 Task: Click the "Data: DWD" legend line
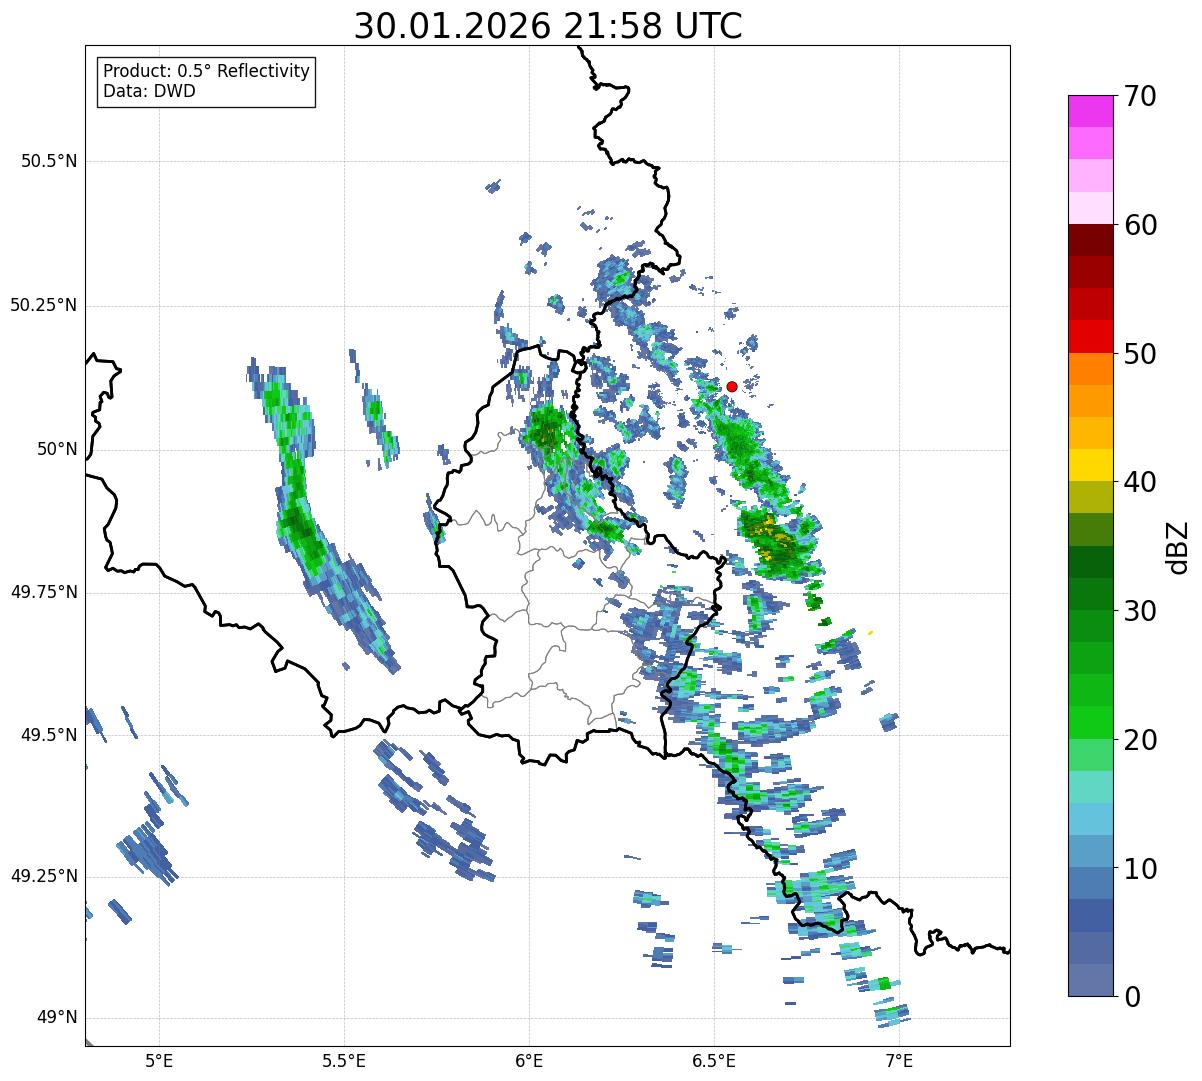pos(149,91)
